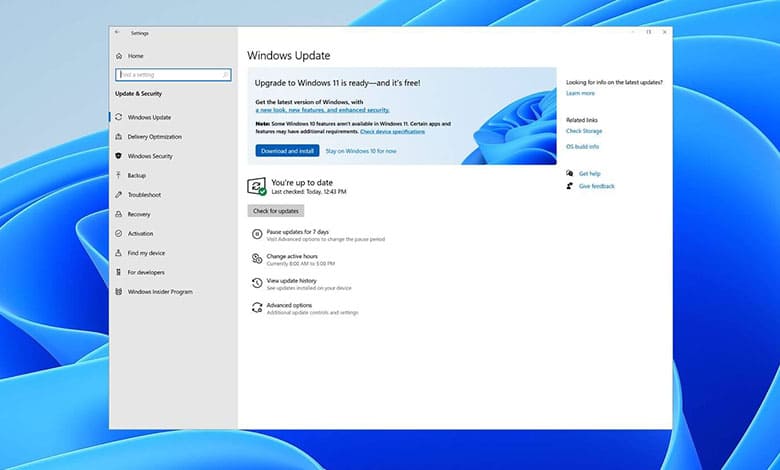Click the 'You're up to date' status text
780x470 pixels.
click(x=302, y=183)
